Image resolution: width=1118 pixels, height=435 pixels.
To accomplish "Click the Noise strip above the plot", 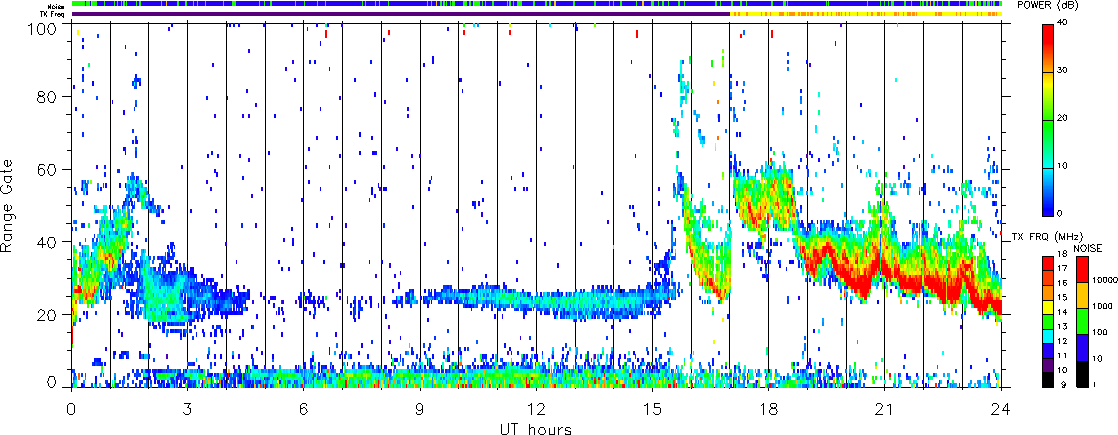I will click(x=536, y=4).
